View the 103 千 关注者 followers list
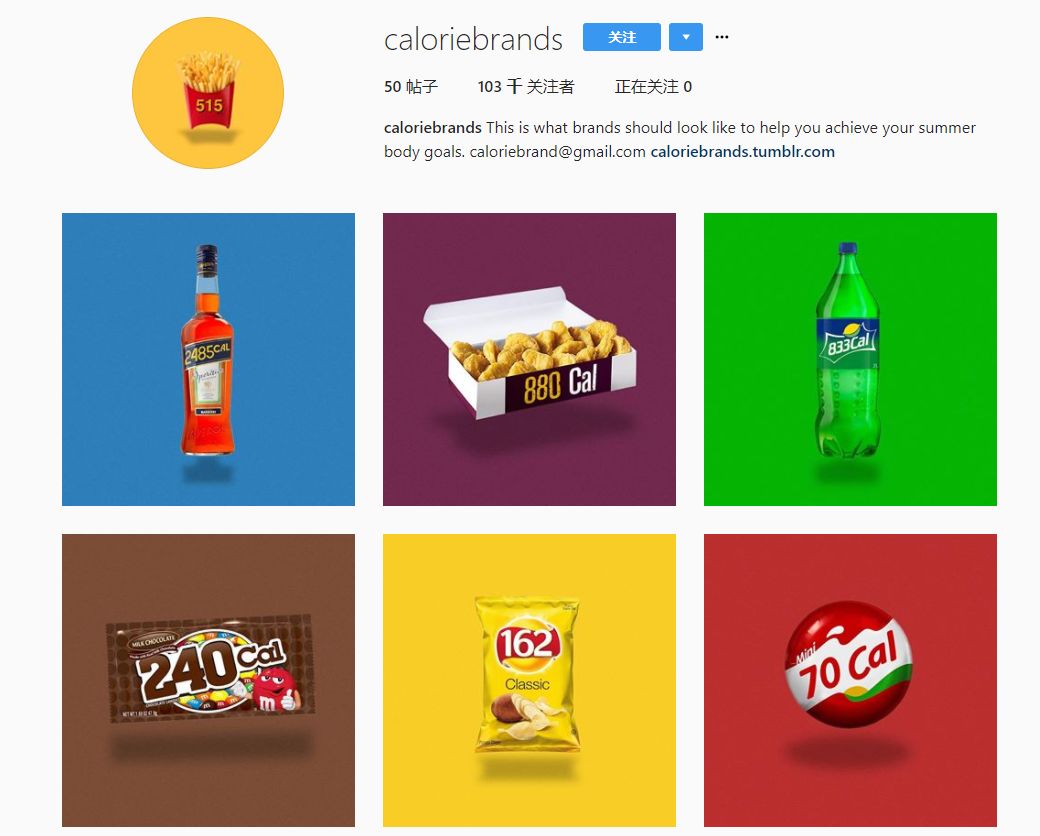Screen dimensions: 1040x836 pyautogui.click(x=525, y=87)
